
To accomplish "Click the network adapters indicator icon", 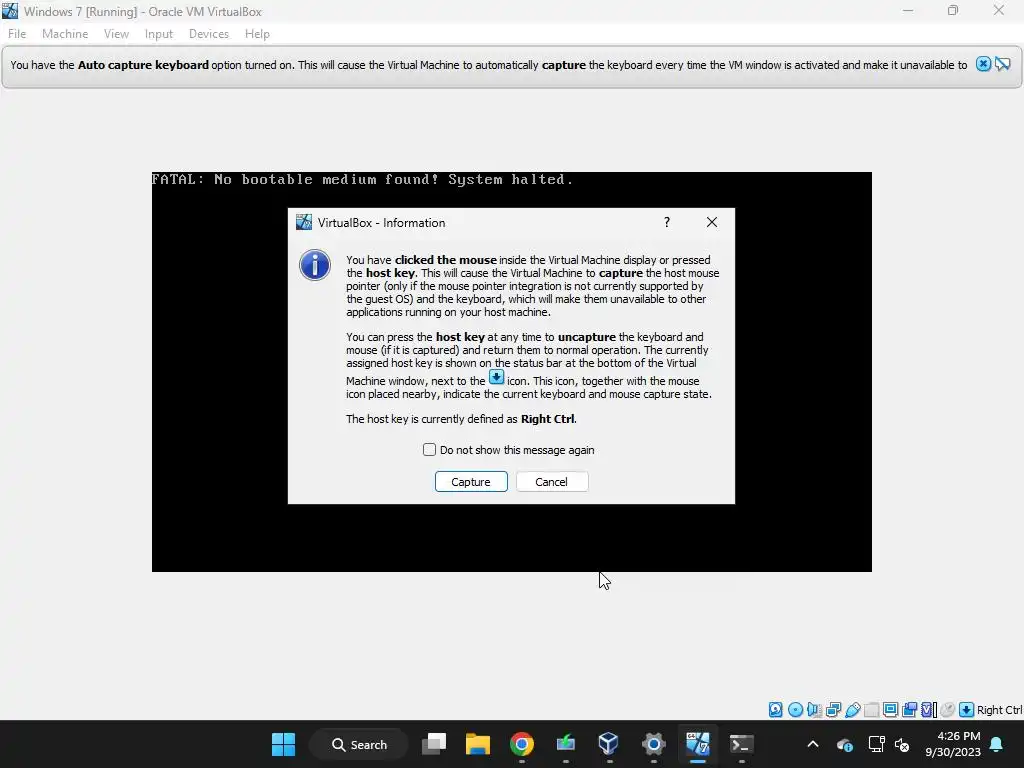I will [833, 710].
